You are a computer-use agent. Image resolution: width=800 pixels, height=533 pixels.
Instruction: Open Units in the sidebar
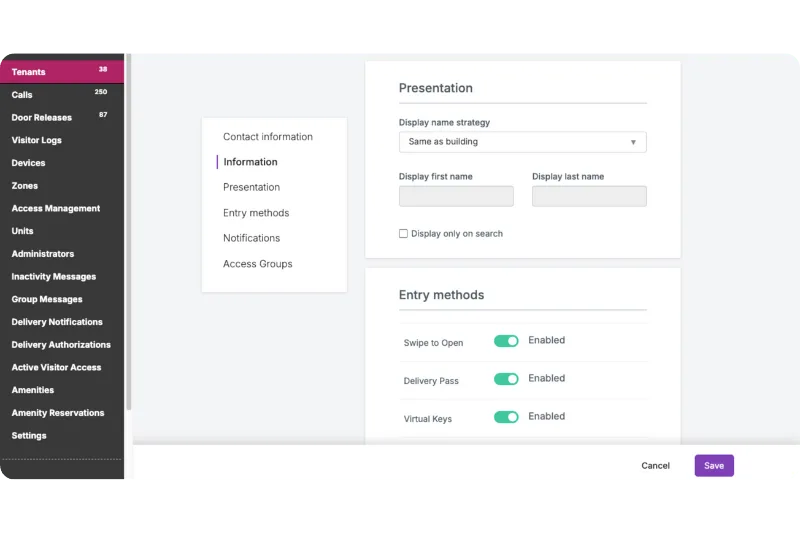pyautogui.click(x=22, y=231)
